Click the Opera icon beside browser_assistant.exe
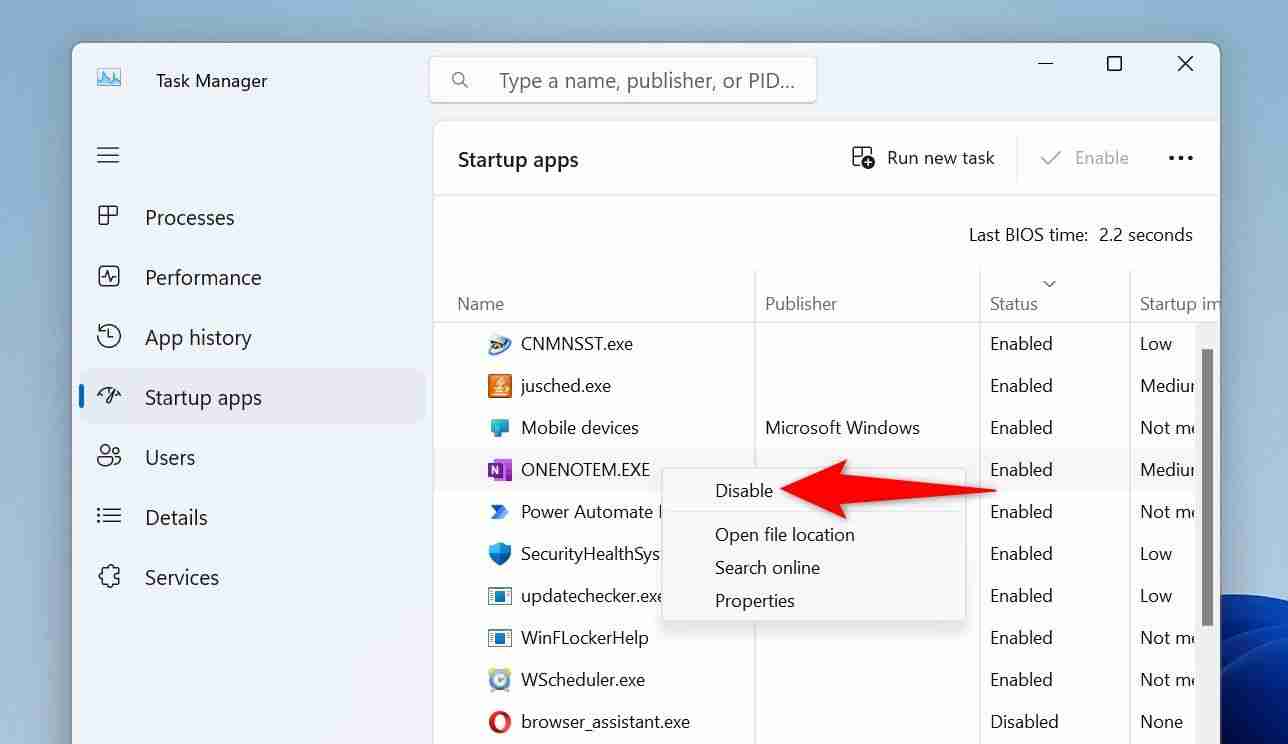 499,721
